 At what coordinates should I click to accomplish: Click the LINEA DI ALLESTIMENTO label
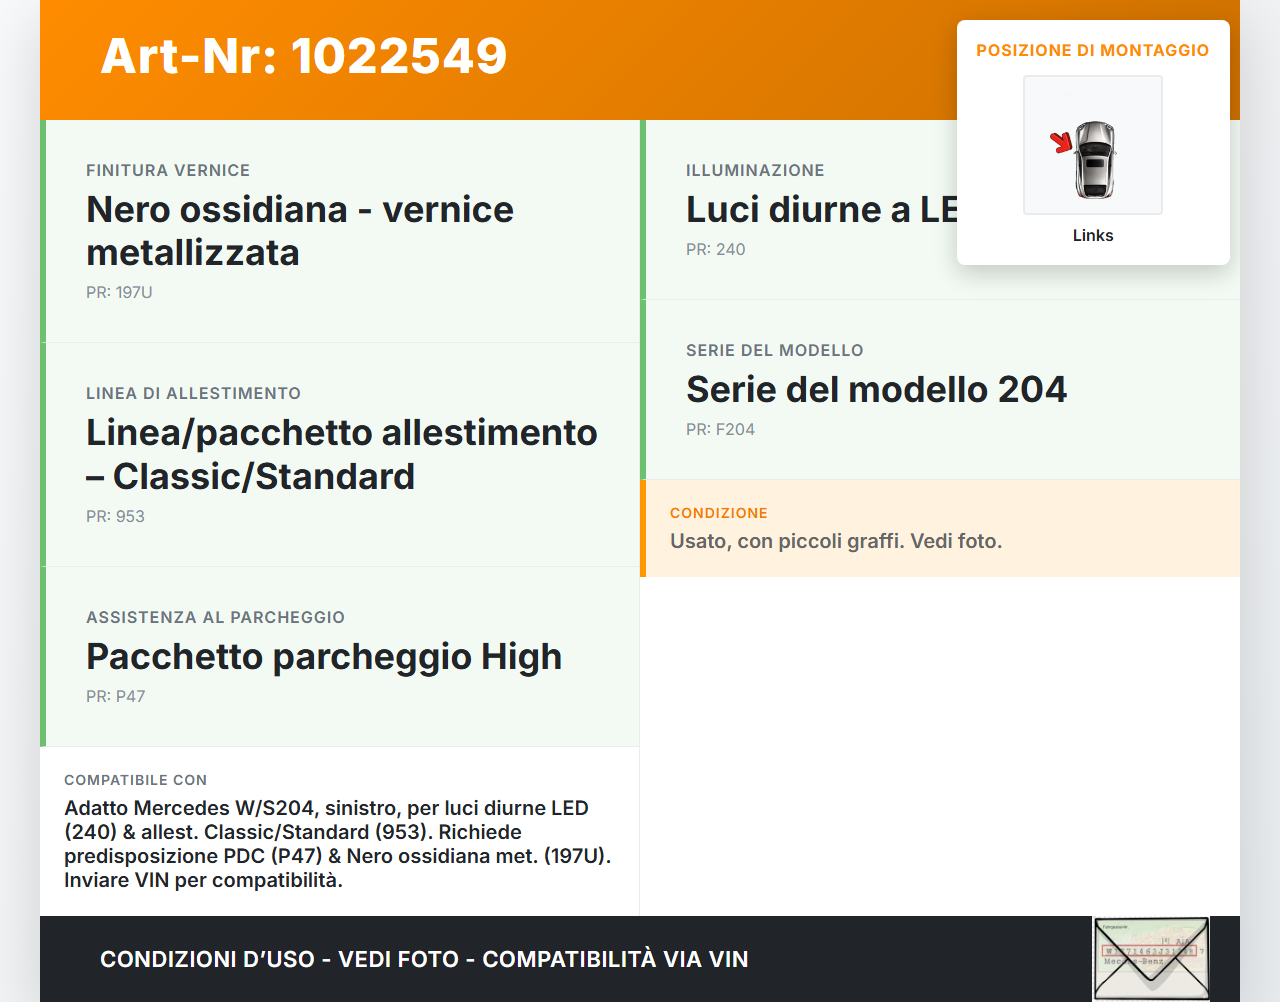point(193,393)
